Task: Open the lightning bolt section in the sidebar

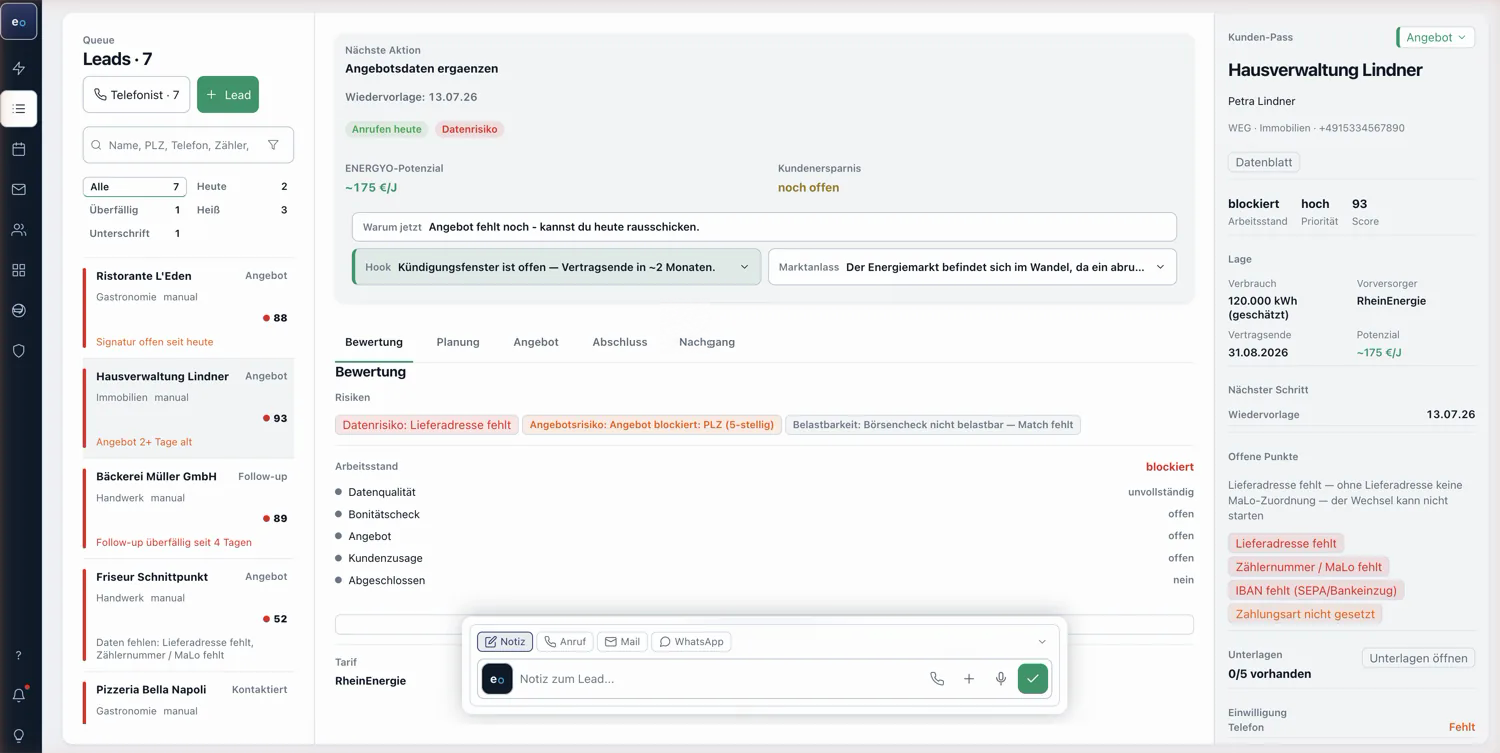Action: pos(19,68)
